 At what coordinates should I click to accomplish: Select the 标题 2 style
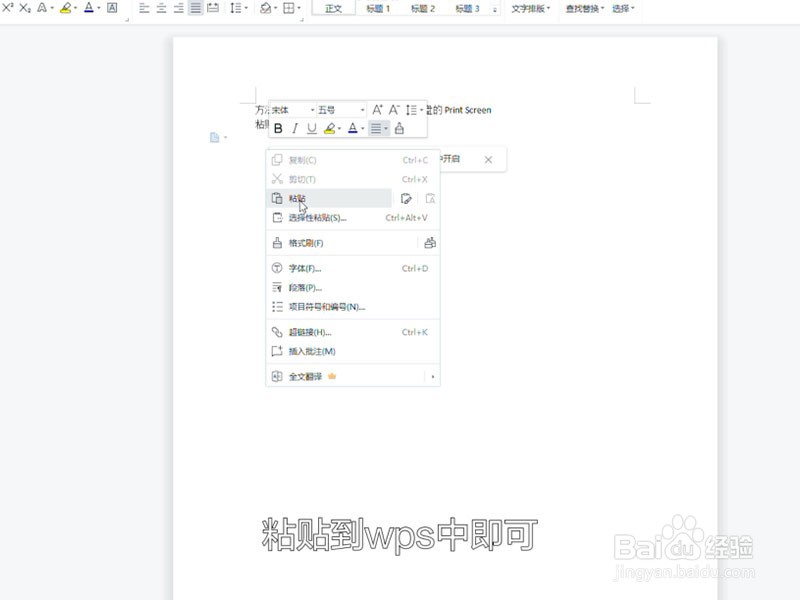[x=423, y=8]
